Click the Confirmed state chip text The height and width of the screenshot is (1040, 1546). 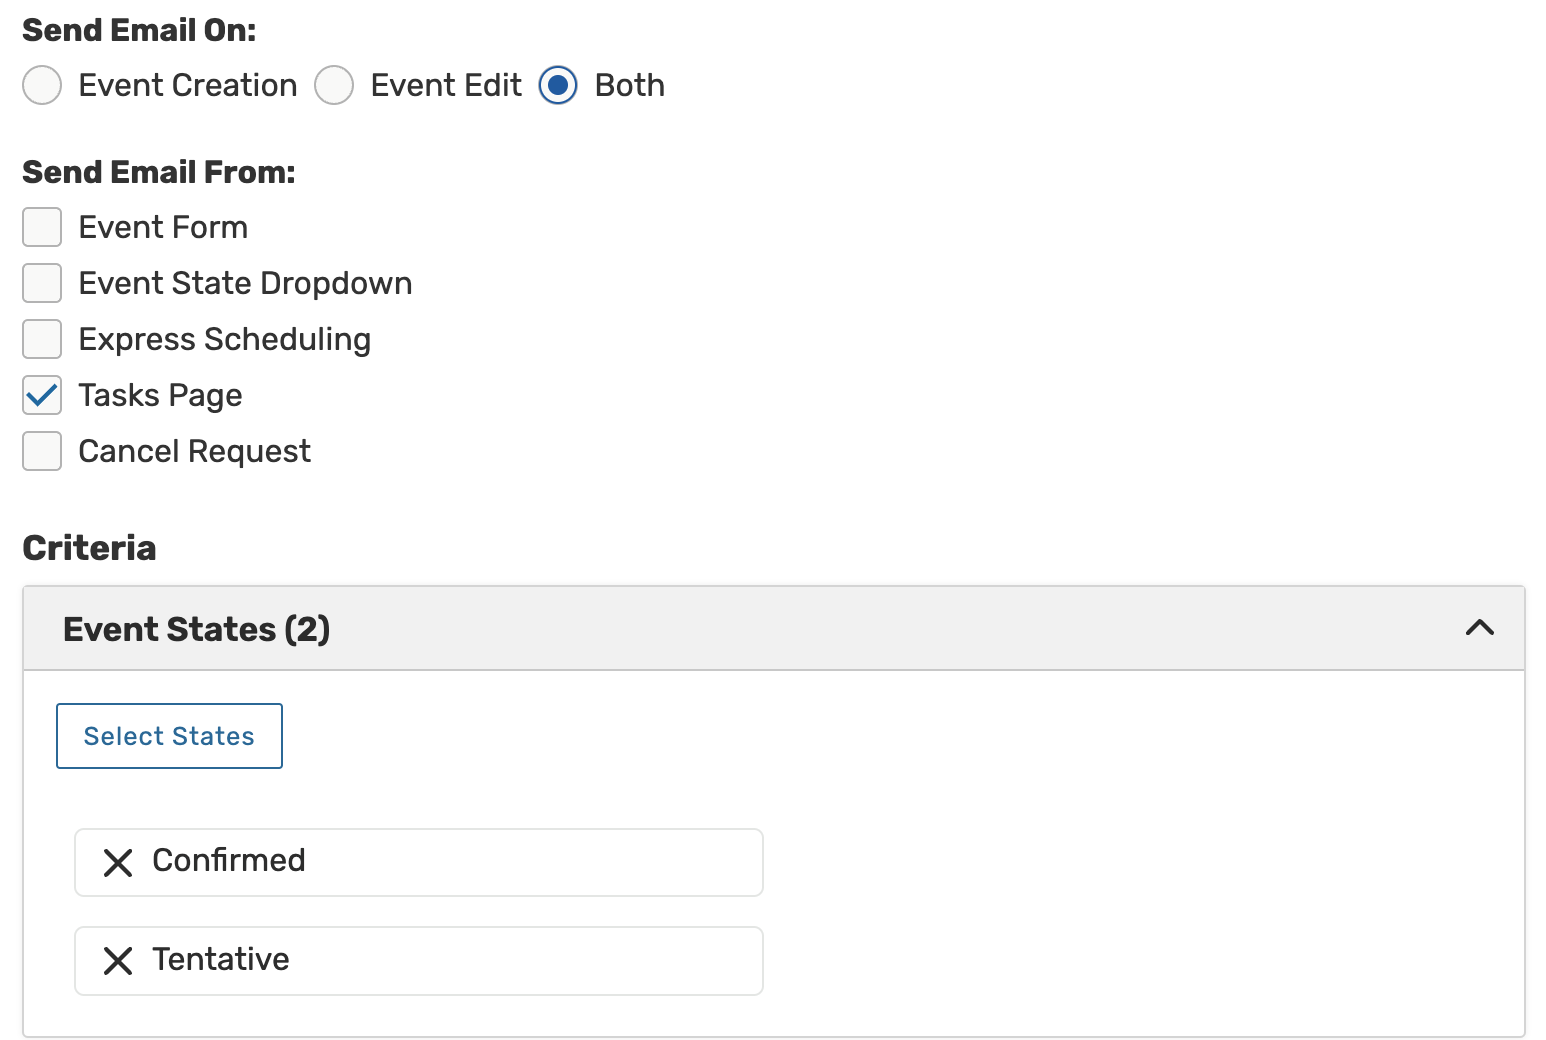229,860
